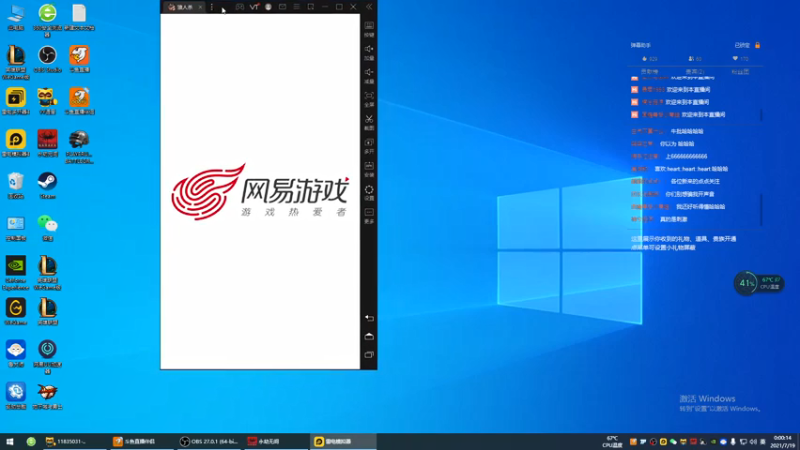The width and height of the screenshot is (800, 450).
Task: Switch to 雷电模拟器 on the taskbar
Action: (343, 441)
